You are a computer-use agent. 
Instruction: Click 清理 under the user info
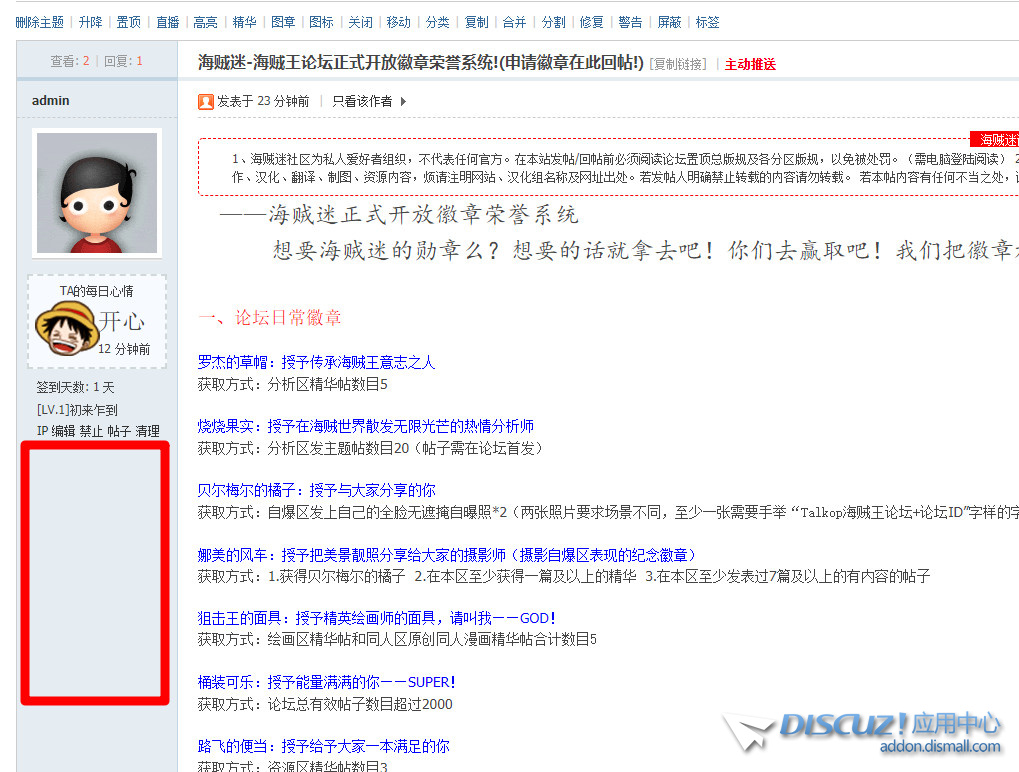[147, 431]
